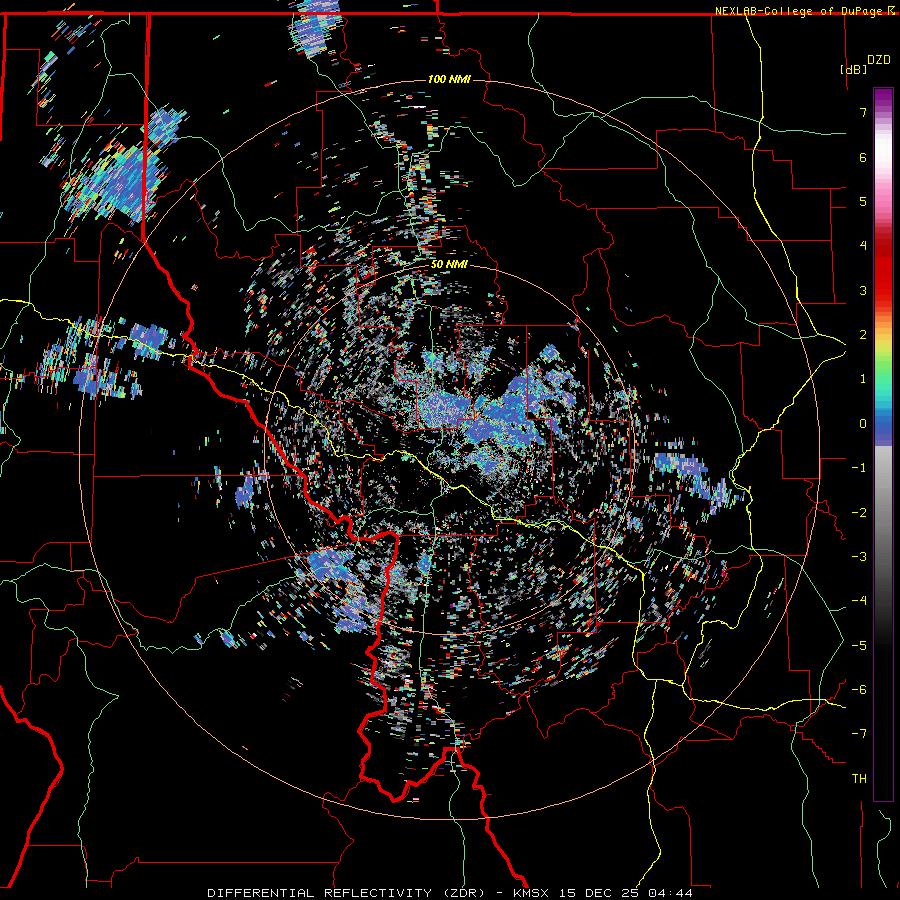
Task: Click the vertical ZDR color scale bar
Action: coord(883,444)
